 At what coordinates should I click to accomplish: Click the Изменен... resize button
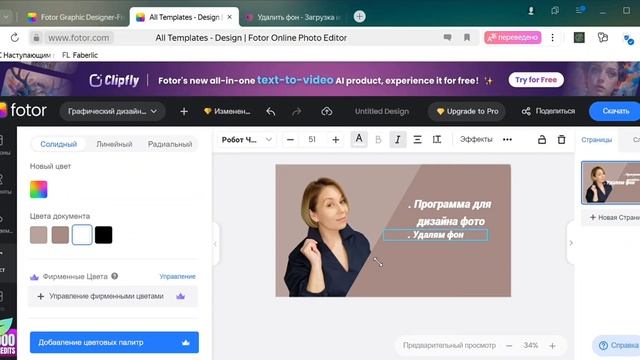pyautogui.click(x=227, y=111)
